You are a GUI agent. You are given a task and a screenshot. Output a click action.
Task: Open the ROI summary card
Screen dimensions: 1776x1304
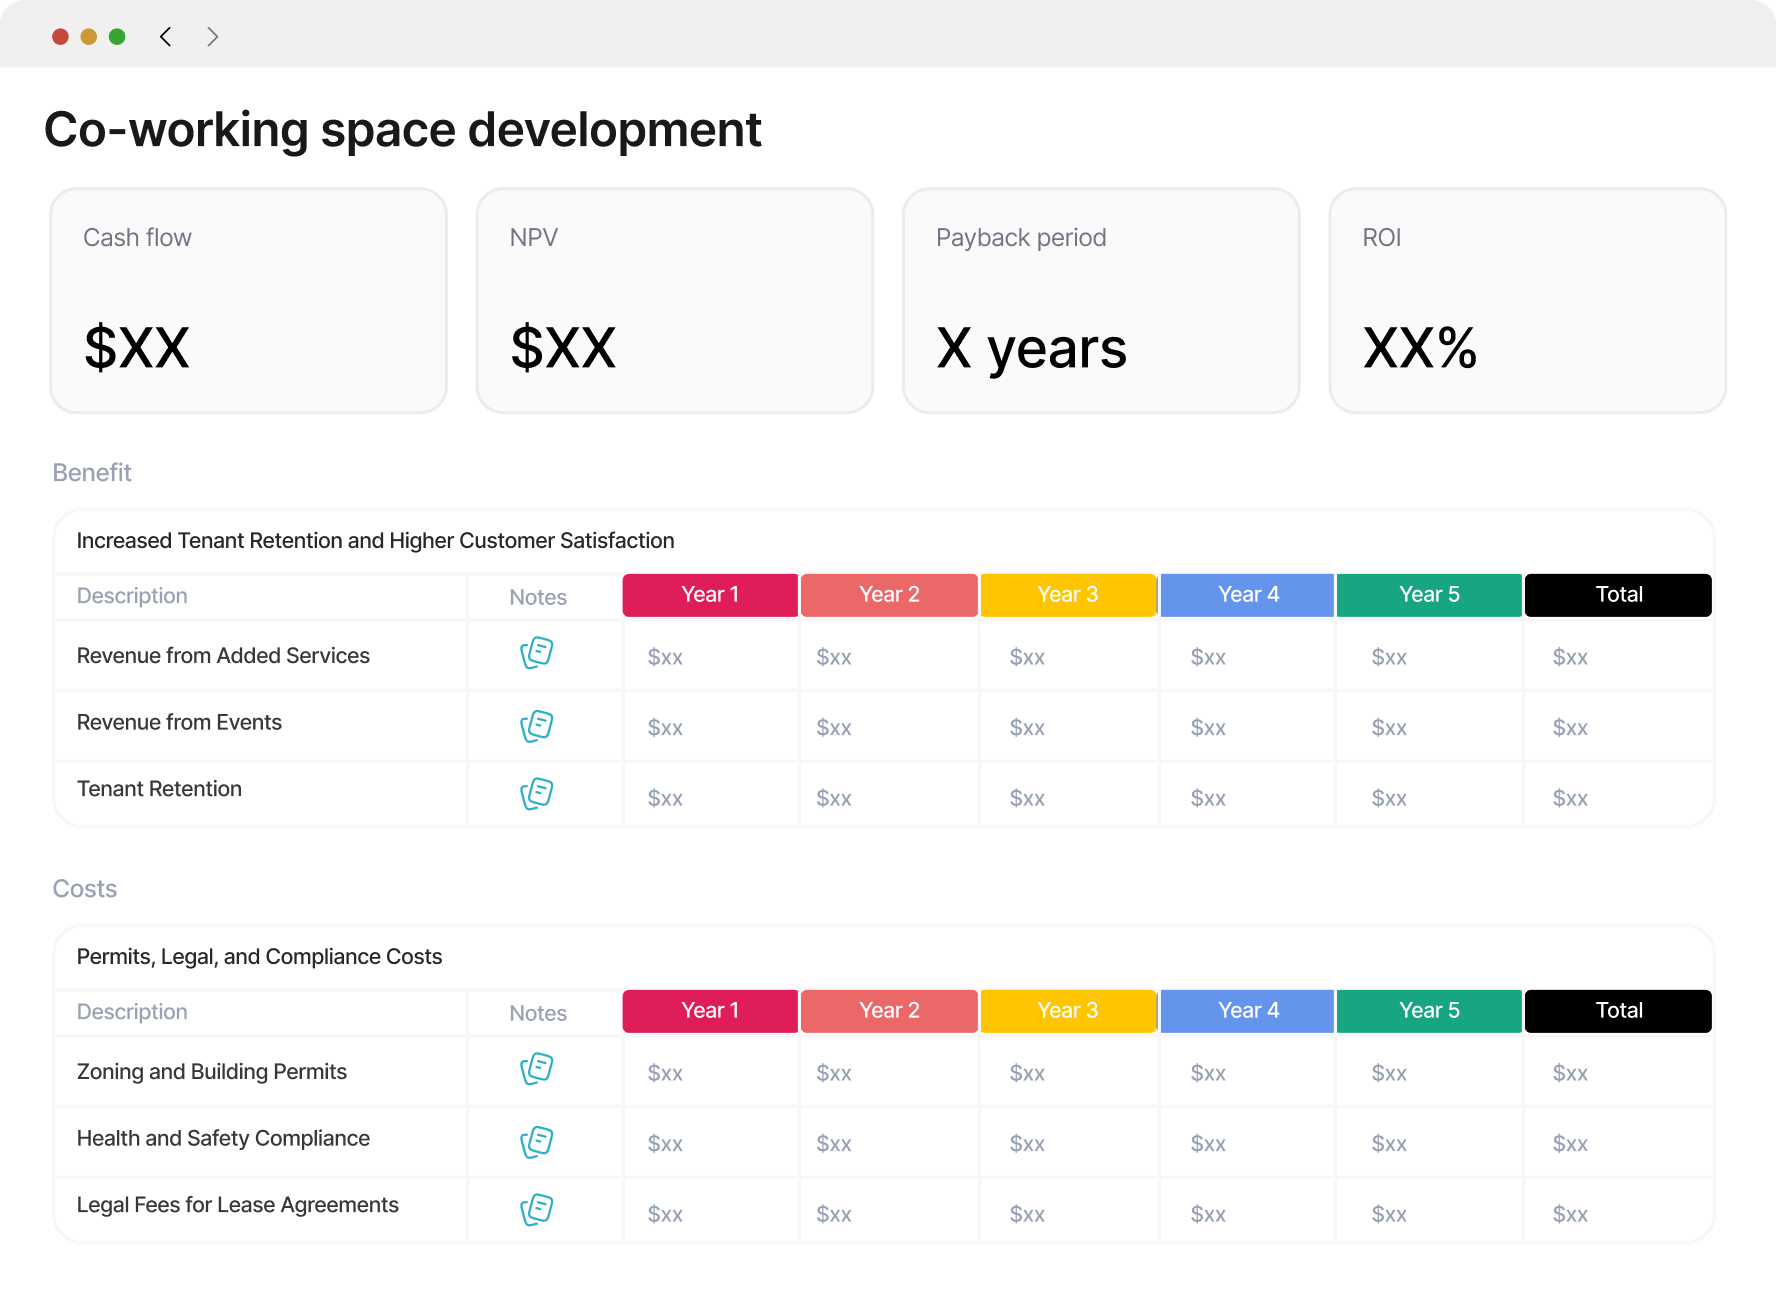pyautogui.click(x=1527, y=301)
